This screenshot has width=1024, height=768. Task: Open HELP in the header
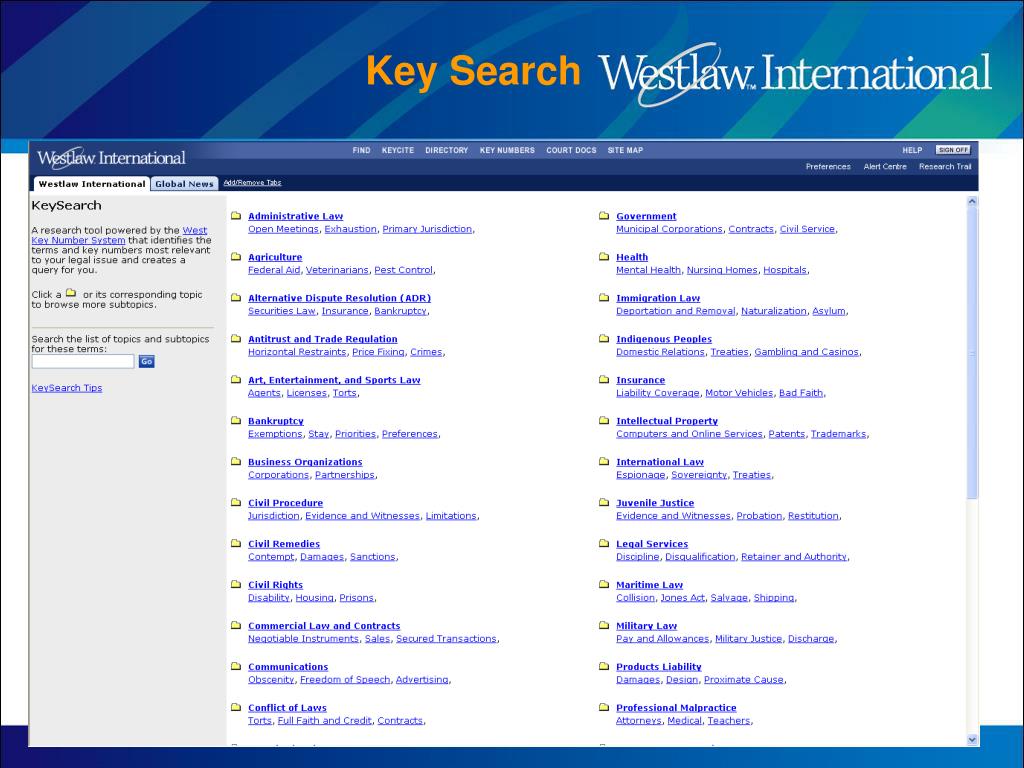912,150
